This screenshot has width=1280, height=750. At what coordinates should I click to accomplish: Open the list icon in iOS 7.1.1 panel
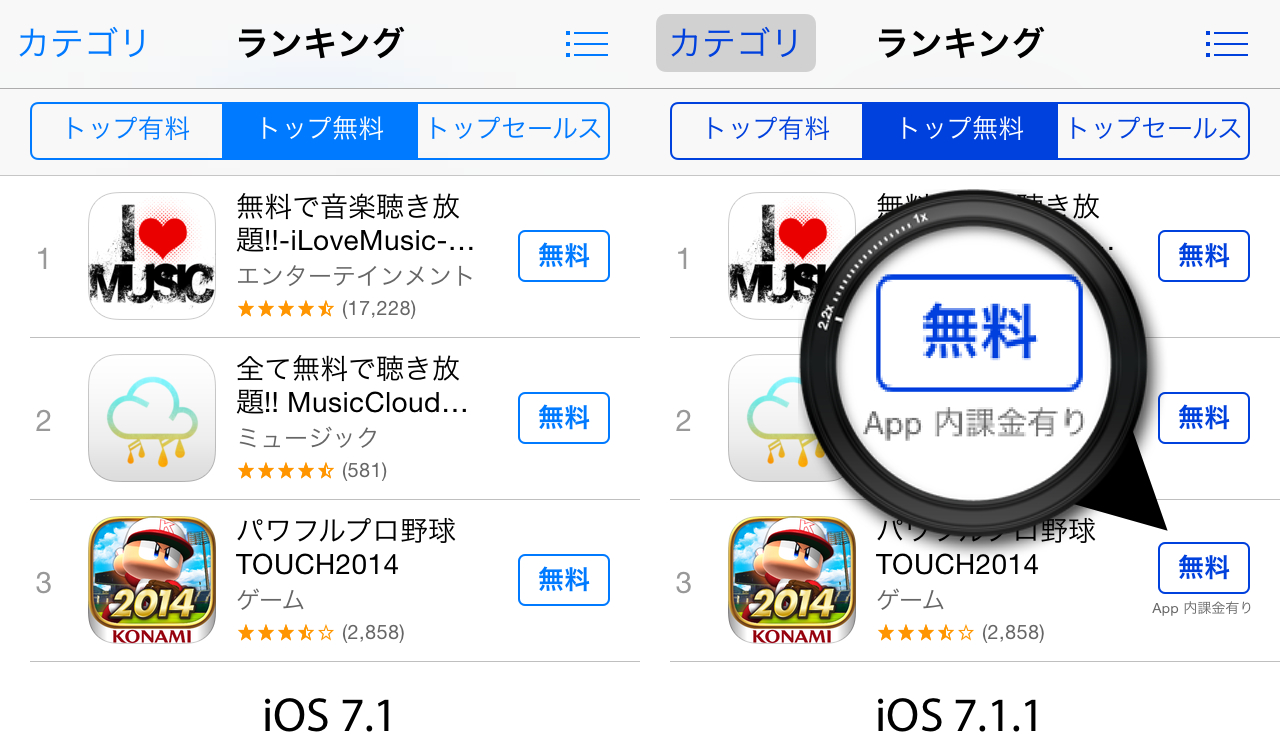(x=1226, y=43)
